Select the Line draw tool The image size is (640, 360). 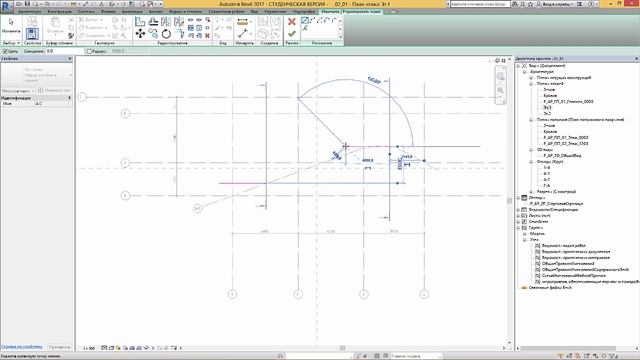304,20
